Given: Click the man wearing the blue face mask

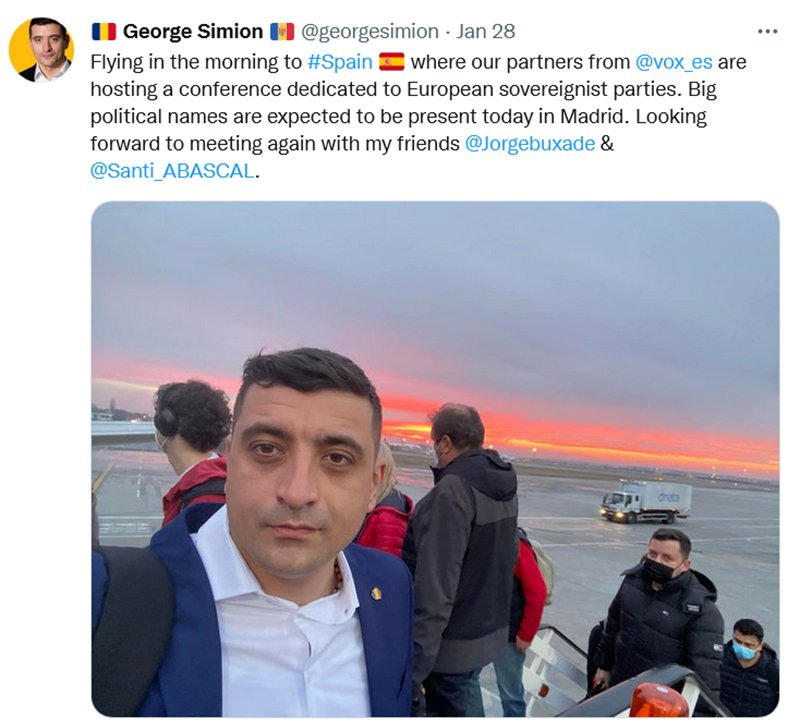Looking at the screenshot, I should click(x=748, y=666).
